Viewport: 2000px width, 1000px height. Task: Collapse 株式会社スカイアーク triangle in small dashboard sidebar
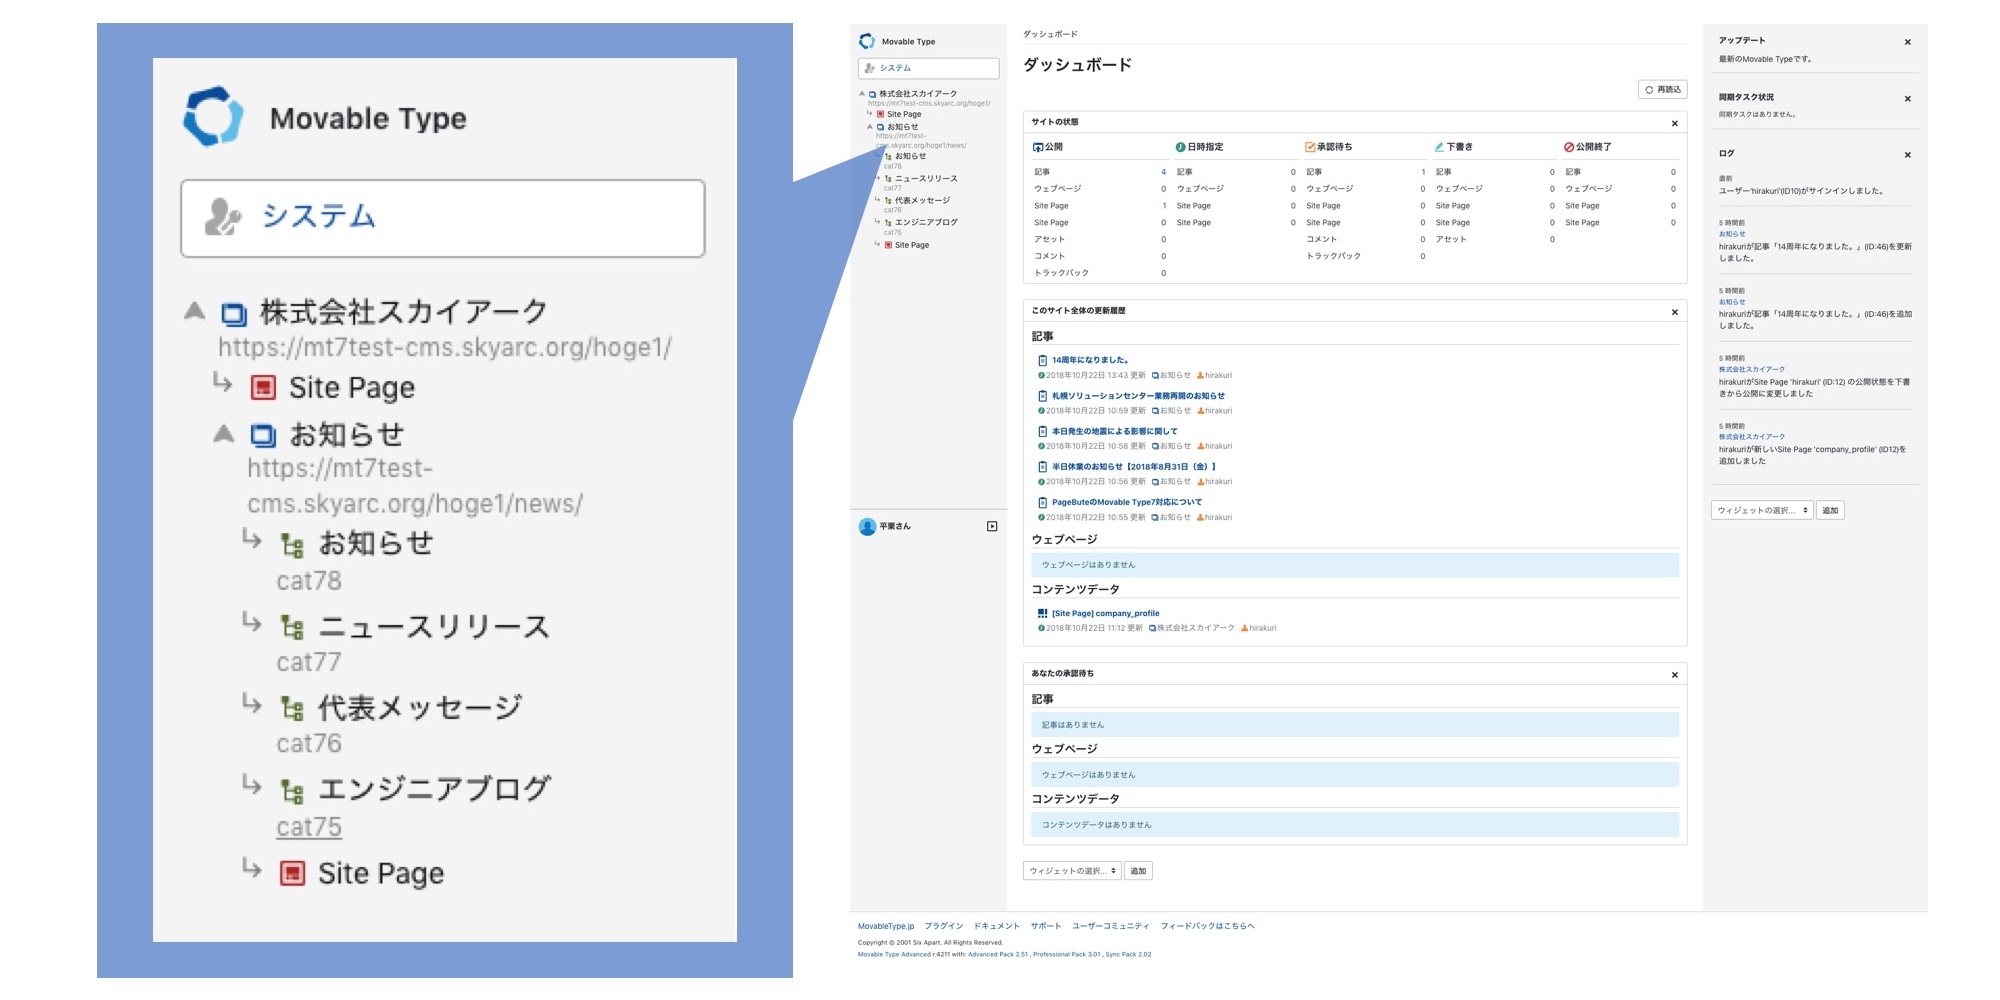[x=862, y=94]
